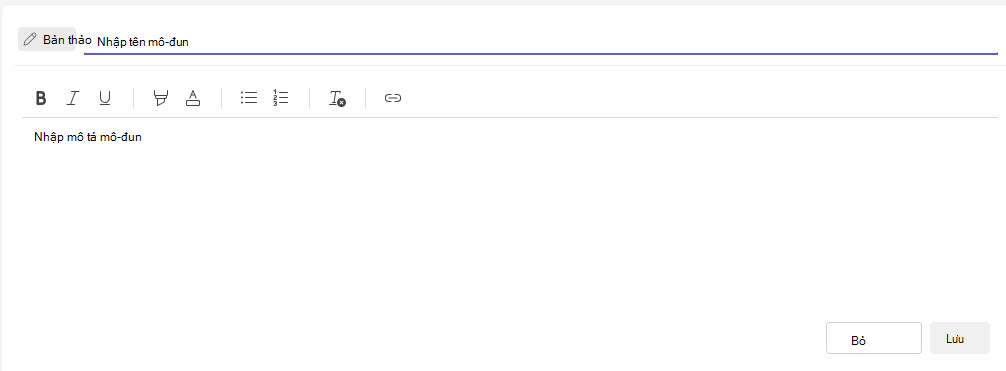
Task: Click the Nhập mô tả mô-đun placeholder
Action: click(88, 137)
